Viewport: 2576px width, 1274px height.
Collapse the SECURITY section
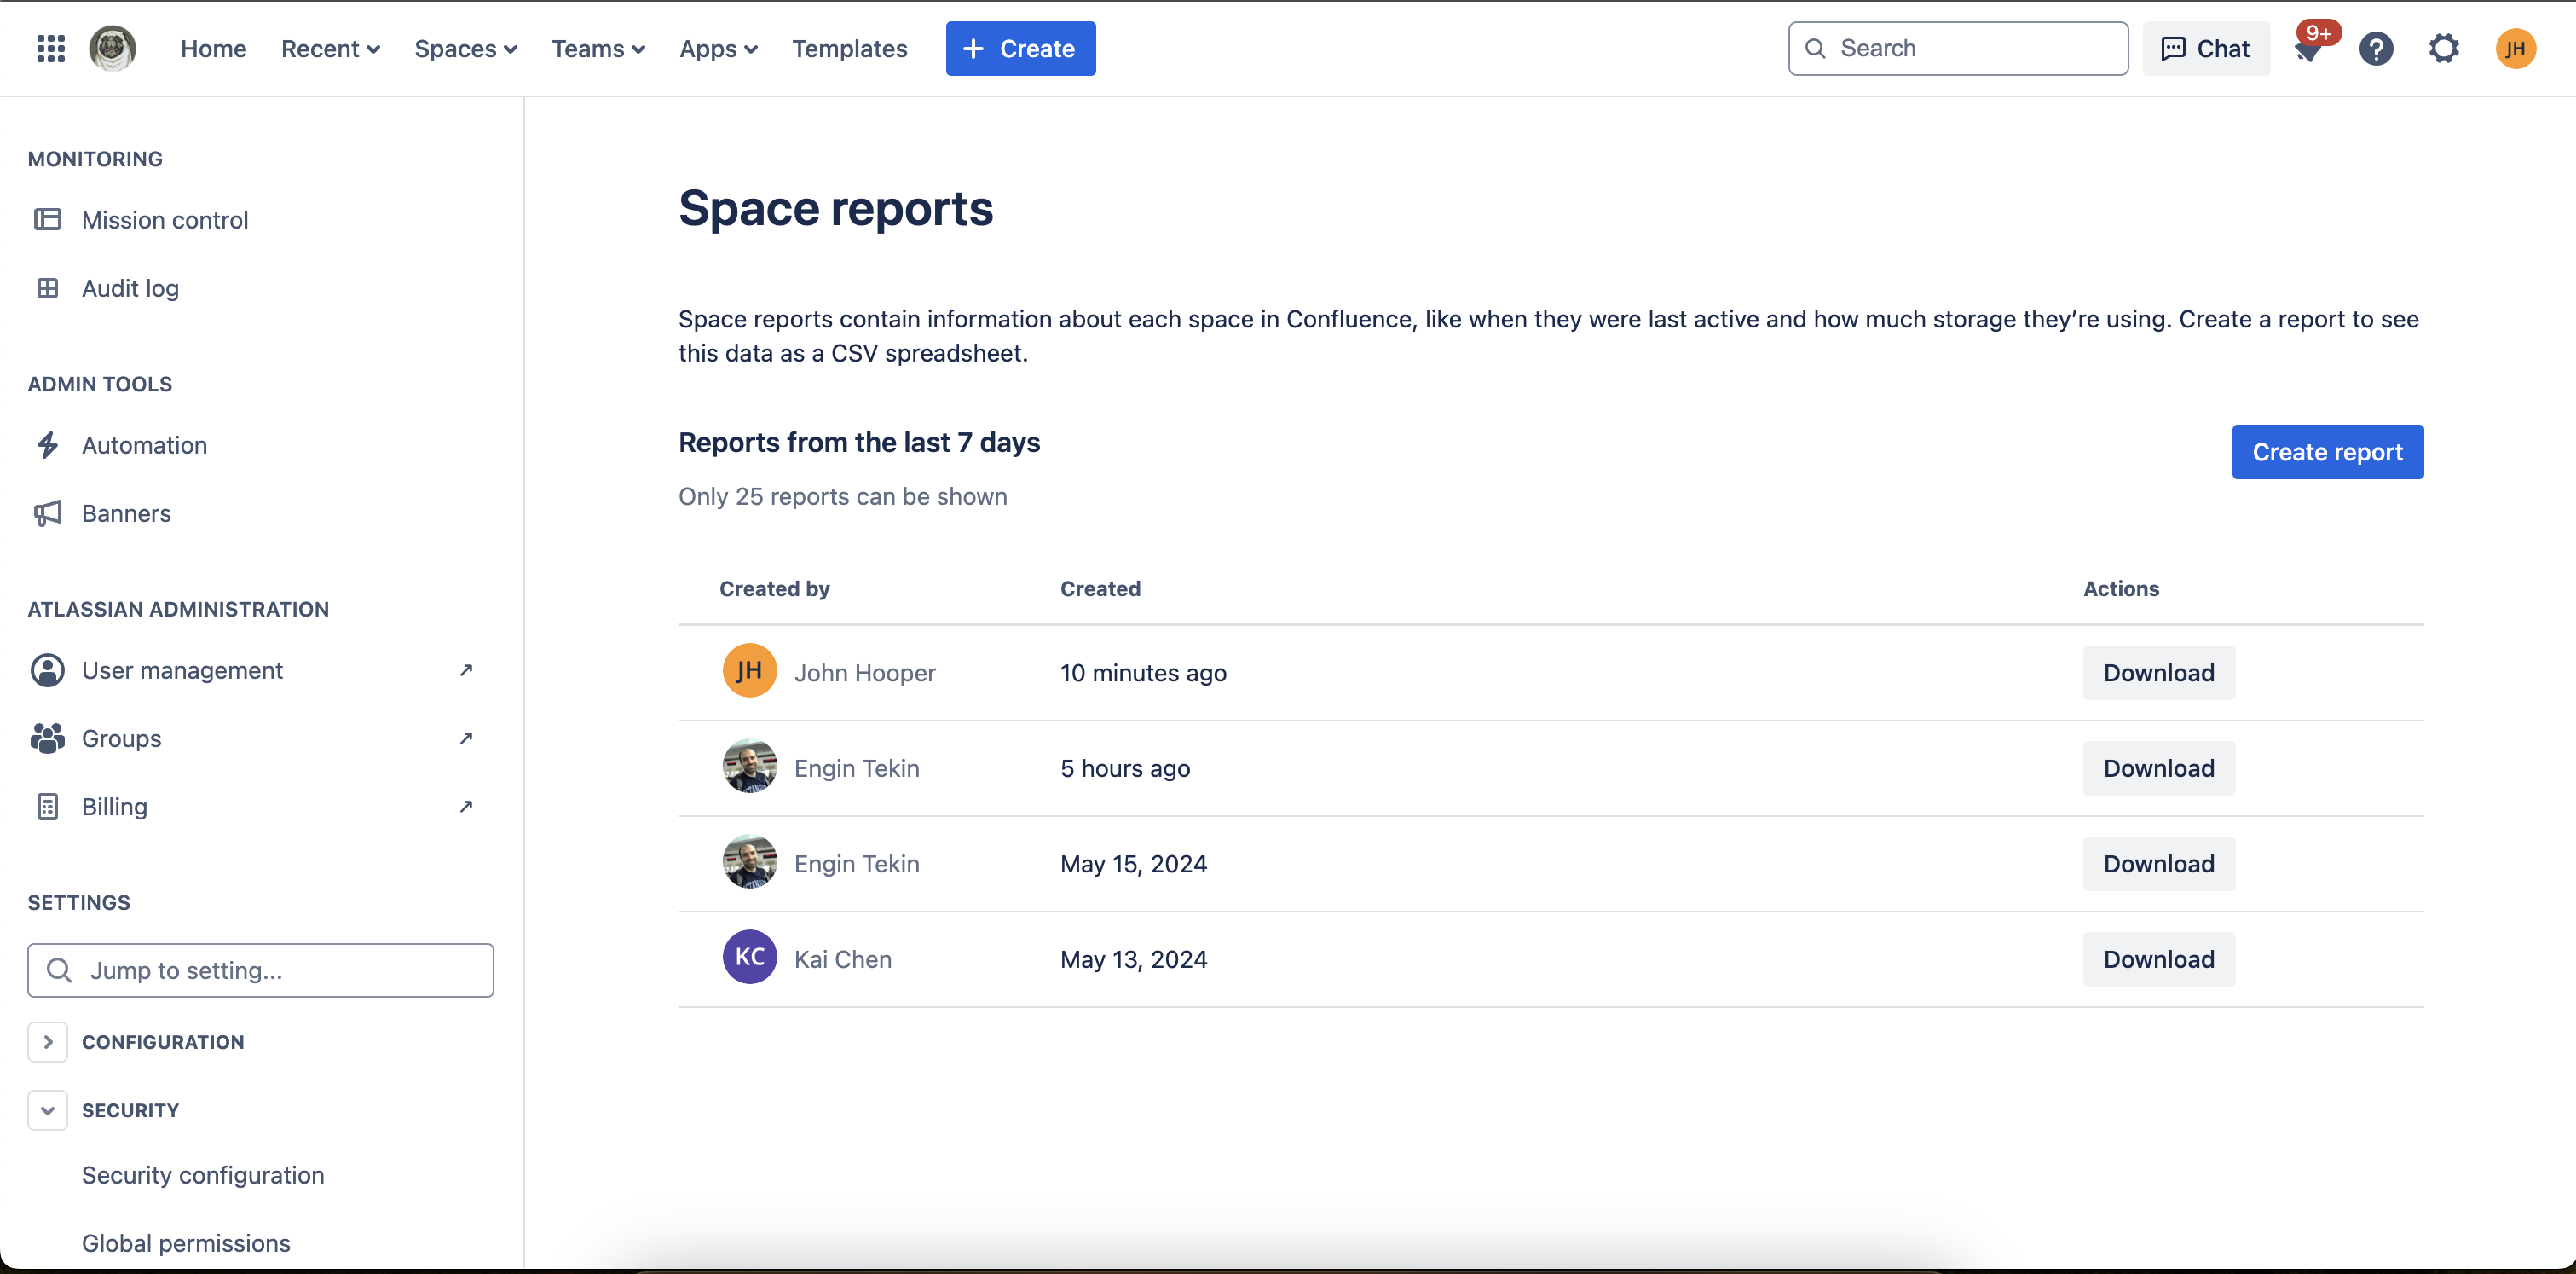[x=47, y=1110]
